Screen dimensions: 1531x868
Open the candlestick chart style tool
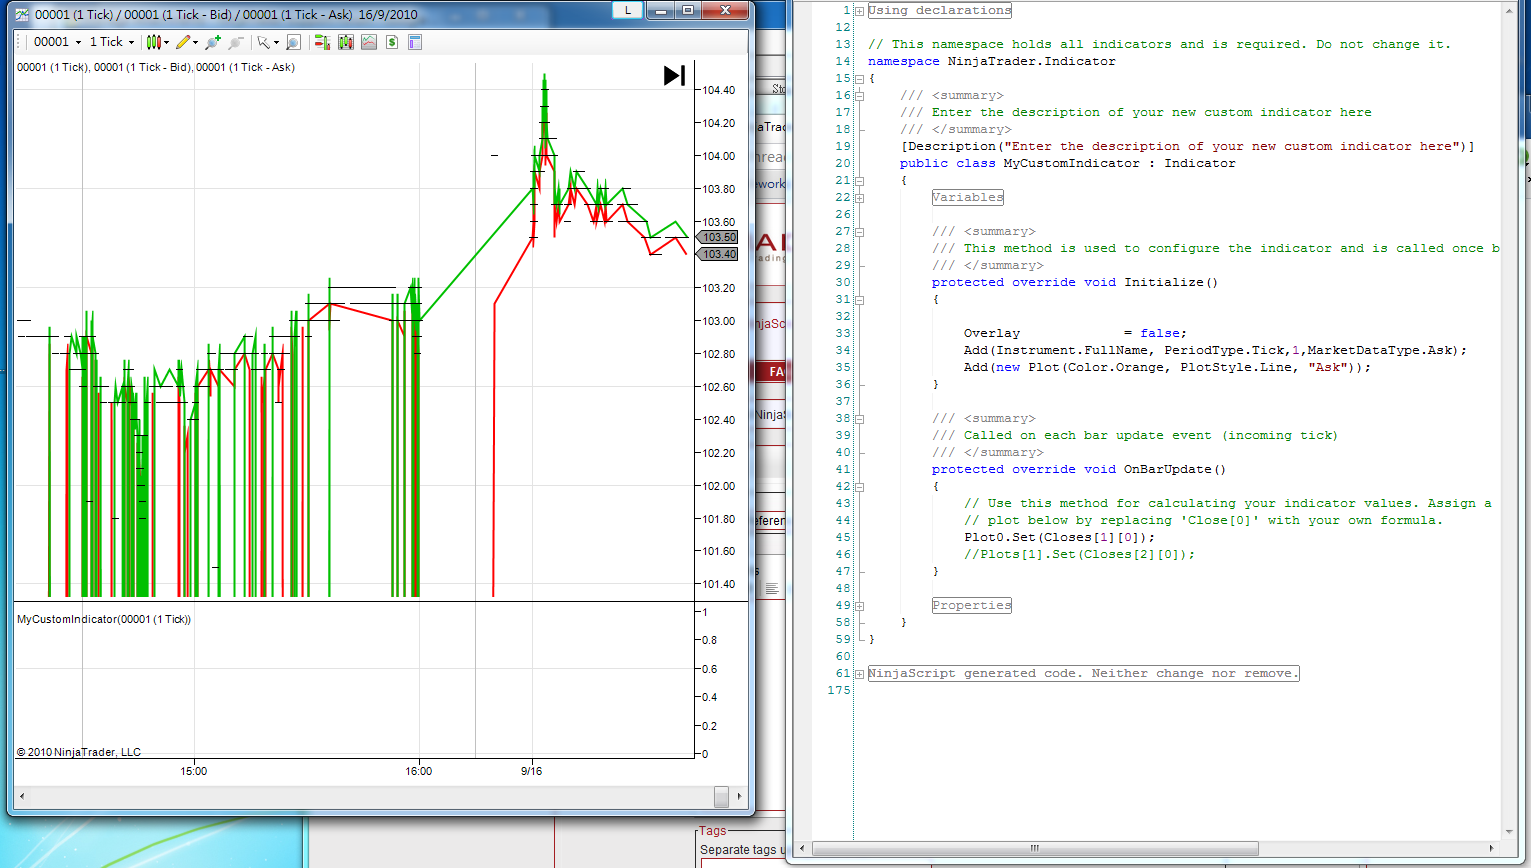coord(153,42)
